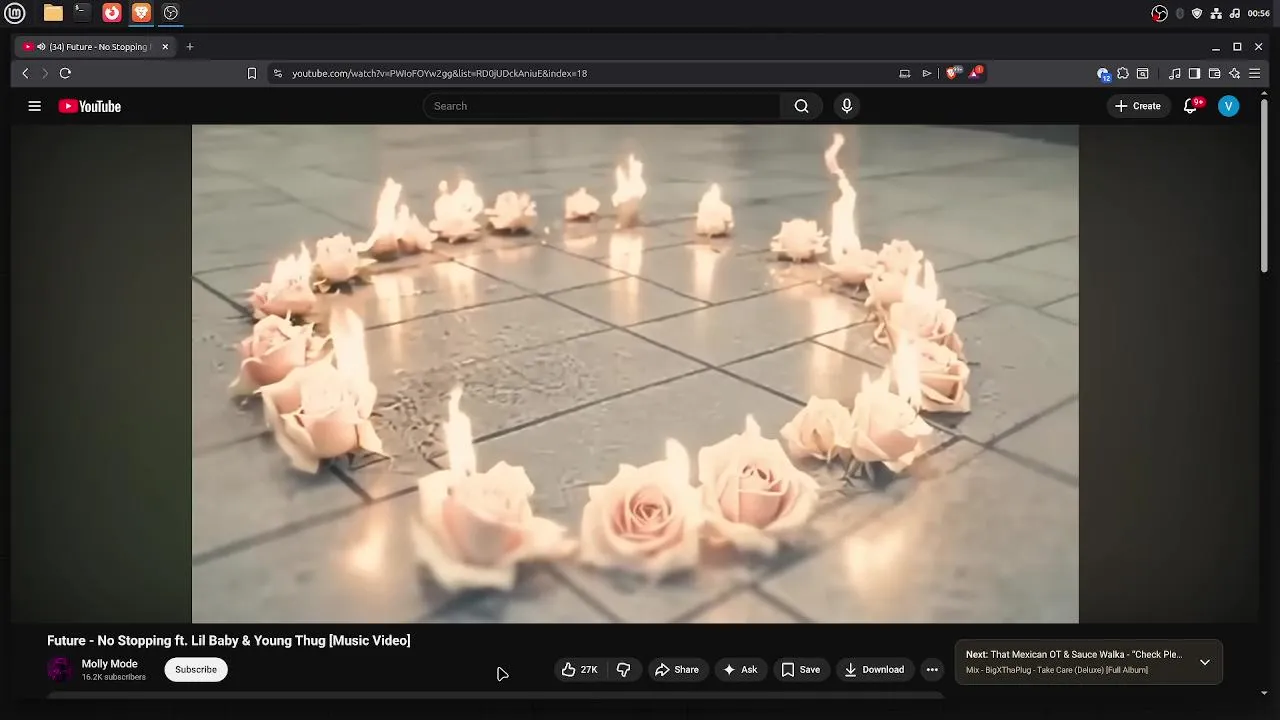Click the system clock showing 00:56
The width and height of the screenshot is (1280, 720).
tap(1259, 13)
